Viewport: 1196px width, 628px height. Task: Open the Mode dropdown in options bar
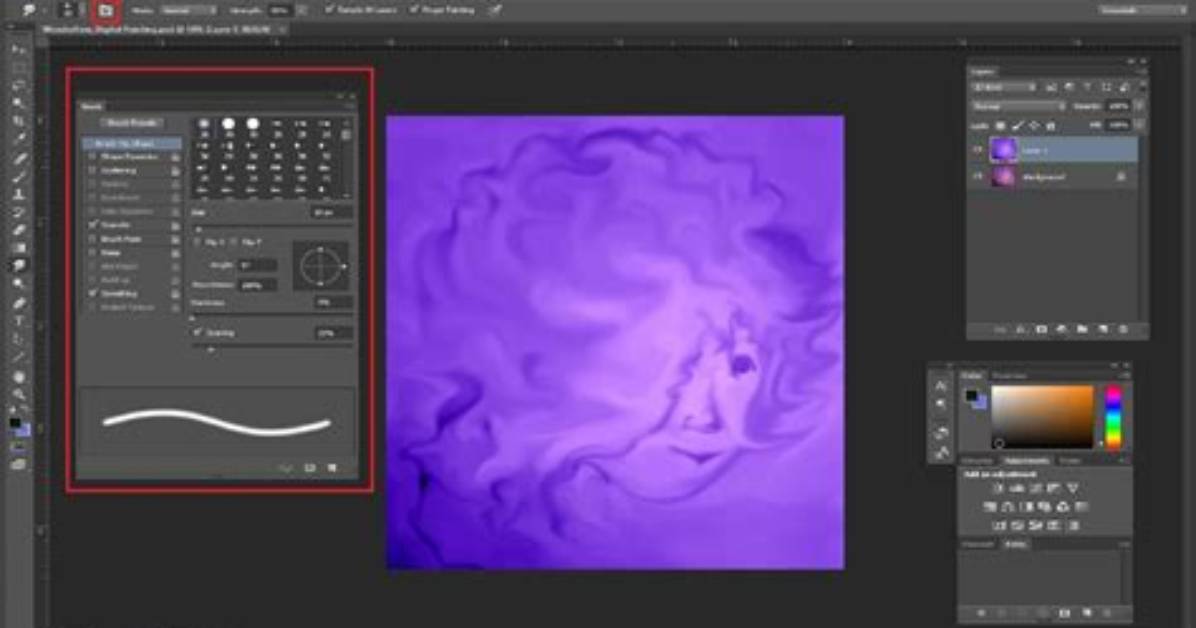pyautogui.click(x=188, y=11)
